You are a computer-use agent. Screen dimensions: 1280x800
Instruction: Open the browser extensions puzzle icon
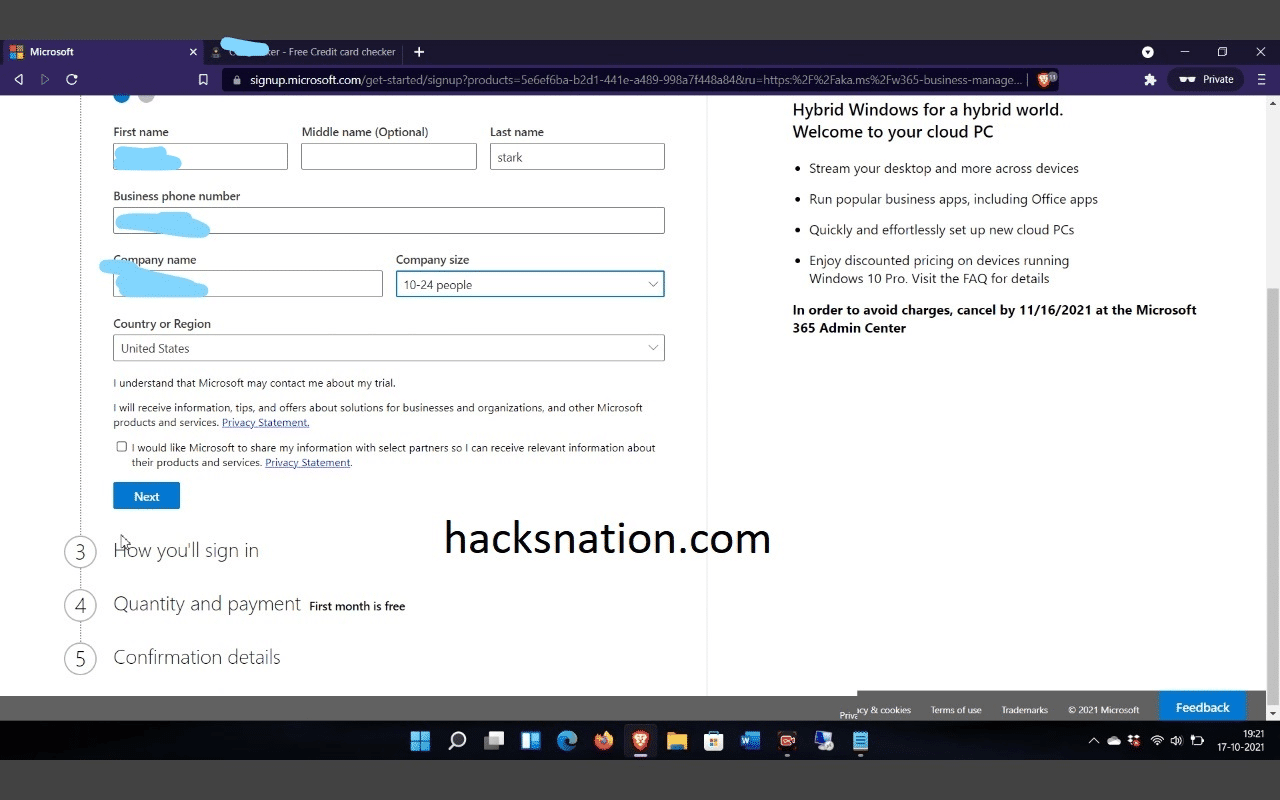(1150, 79)
